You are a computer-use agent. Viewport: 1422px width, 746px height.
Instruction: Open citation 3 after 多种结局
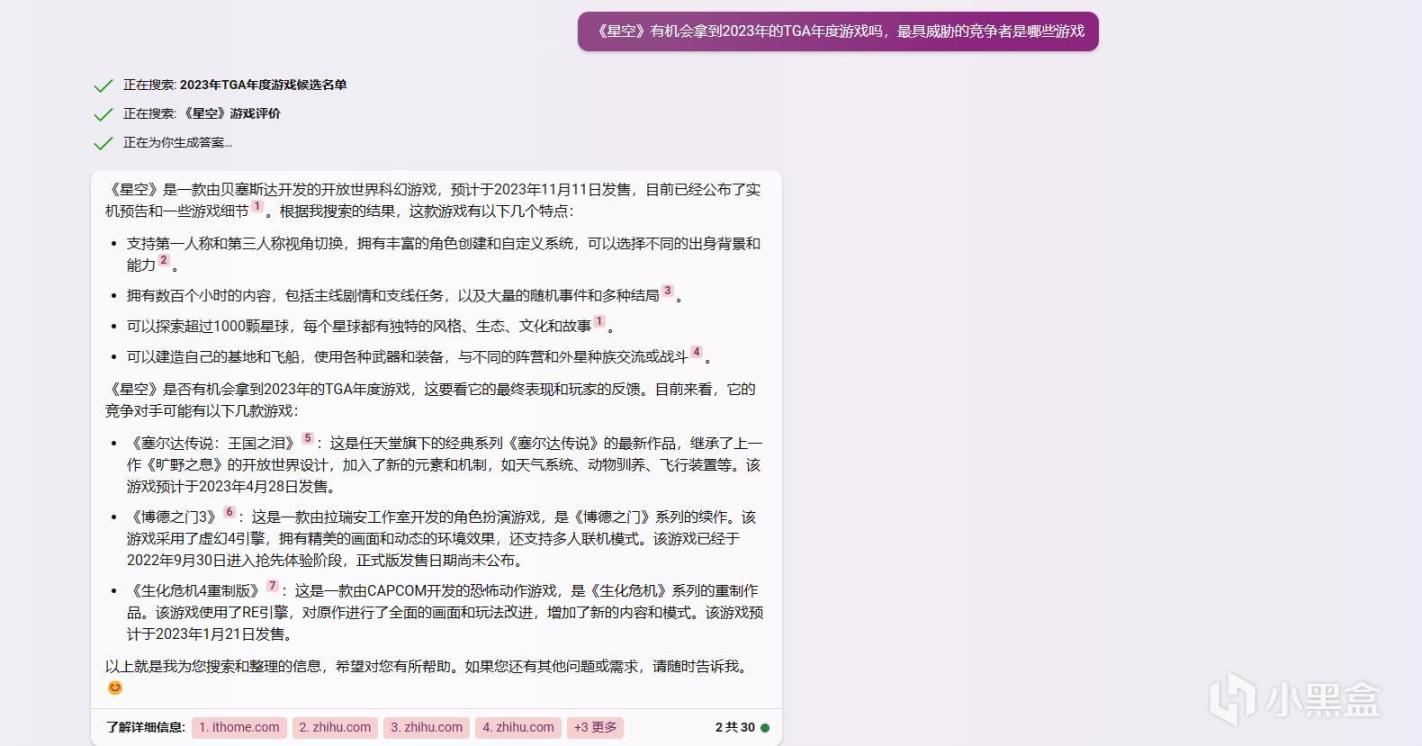click(x=667, y=291)
